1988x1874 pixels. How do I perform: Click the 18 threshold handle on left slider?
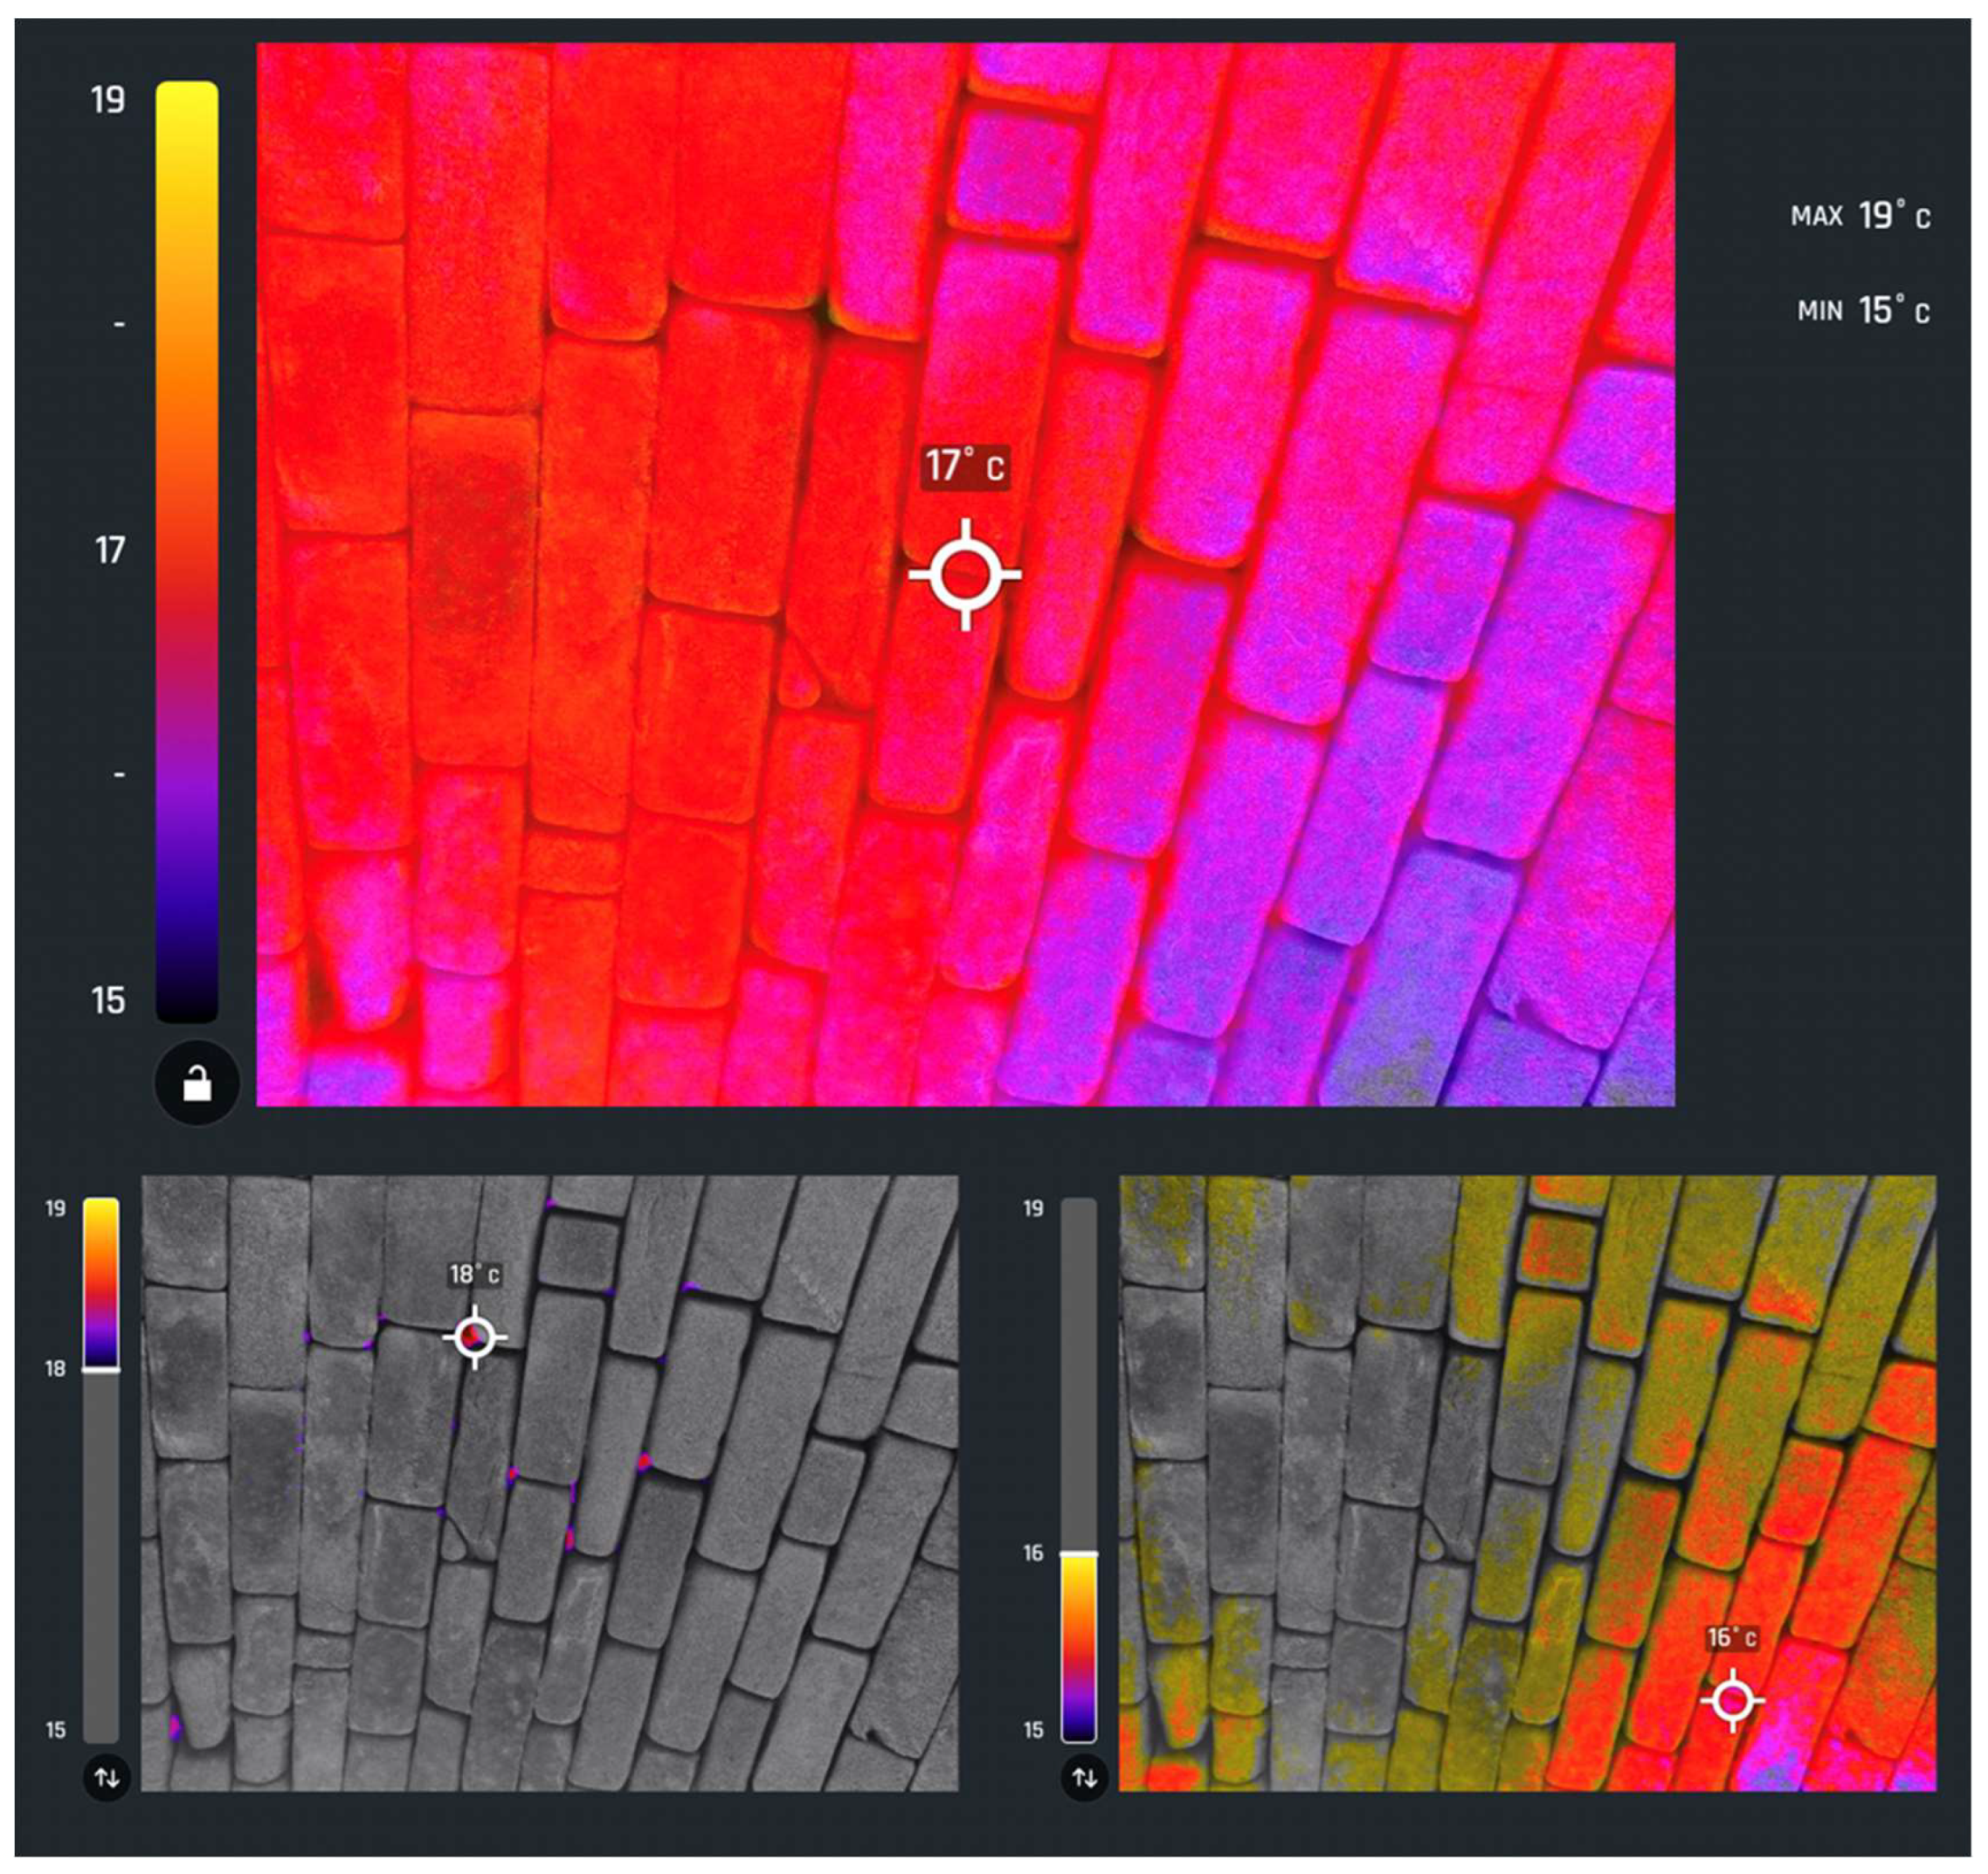coord(101,1369)
